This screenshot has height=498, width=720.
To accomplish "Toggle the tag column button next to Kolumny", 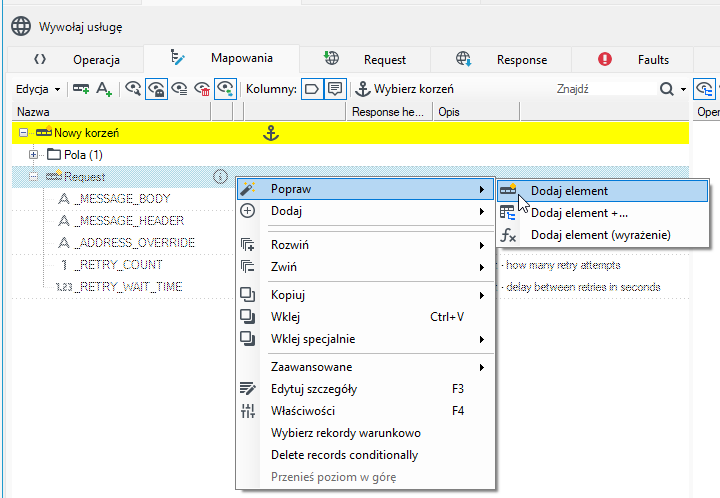I will click(x=312, y=89).
